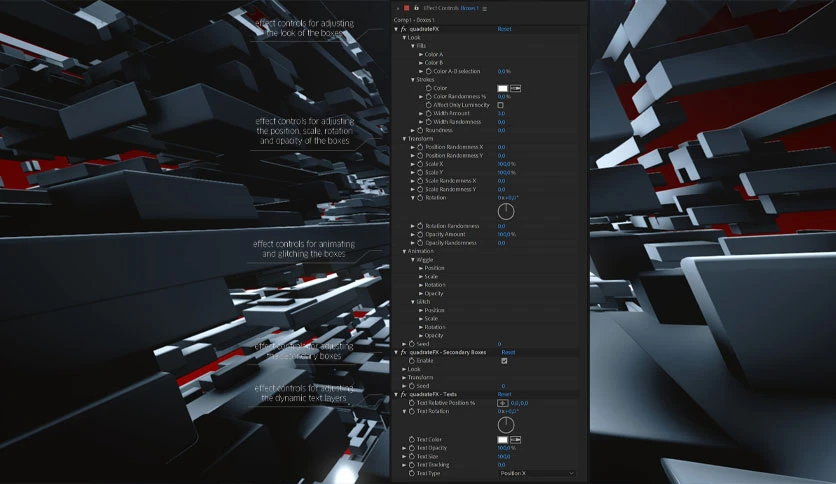836x484 pixels.
Task: Click eyedropper next to Strokes Color swatch
Action: tap(516, 88)
